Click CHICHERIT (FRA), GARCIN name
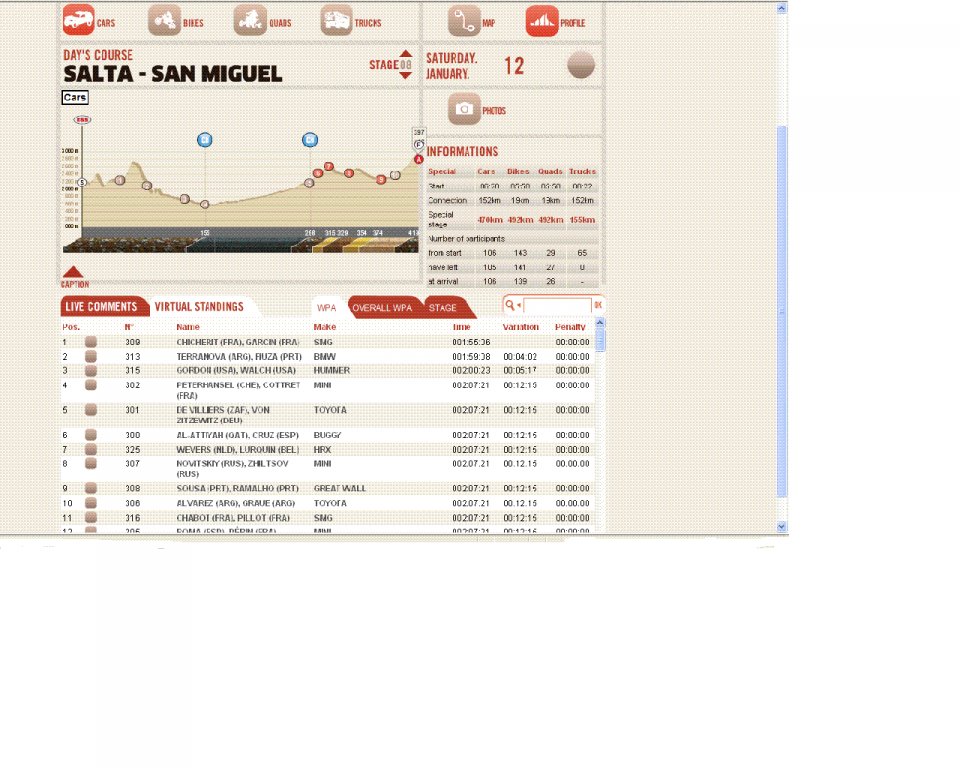The height and width of the screenshot is (768, 960). pos(238,342)
